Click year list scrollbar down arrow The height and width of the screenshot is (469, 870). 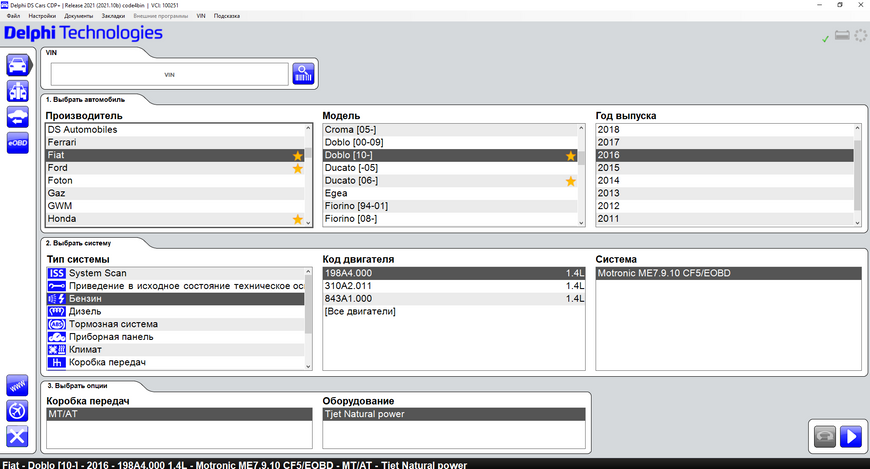[x=857, y=223]
